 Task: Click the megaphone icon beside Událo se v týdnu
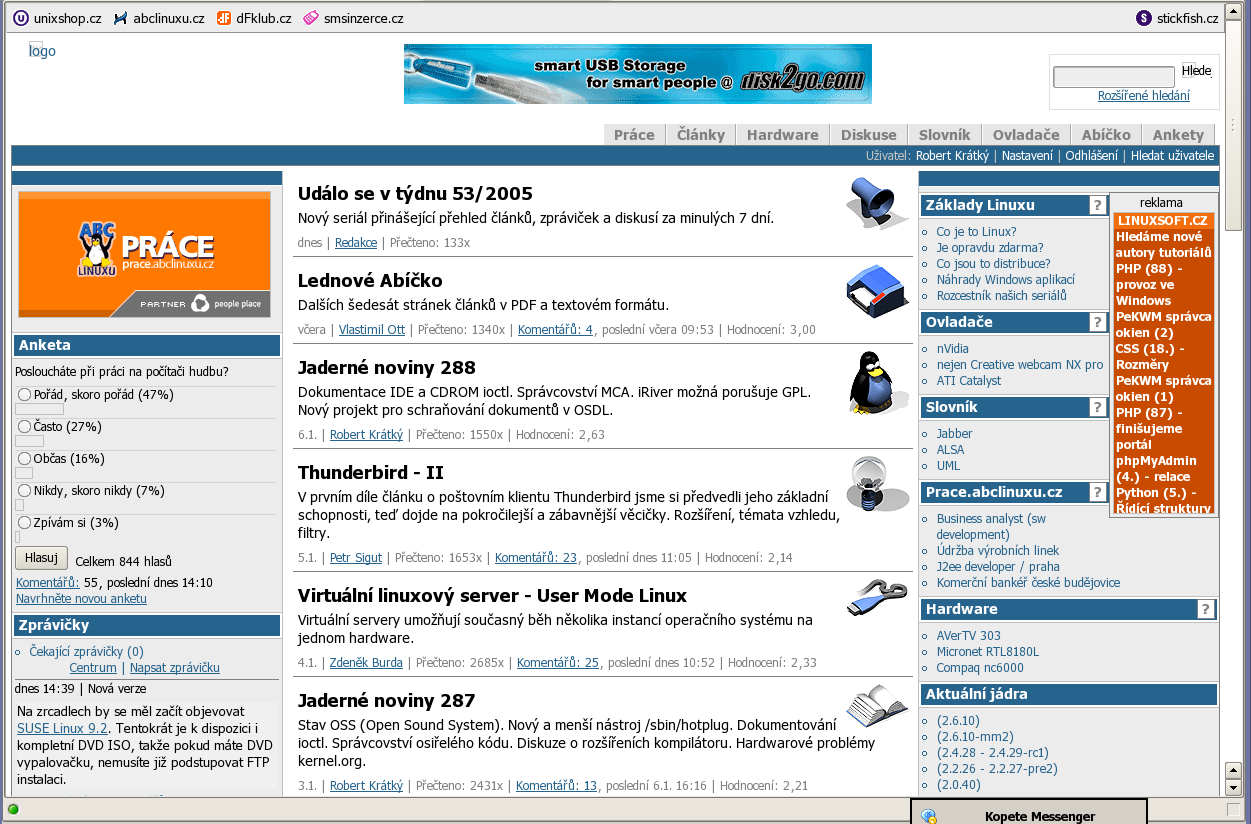[877, 204]
